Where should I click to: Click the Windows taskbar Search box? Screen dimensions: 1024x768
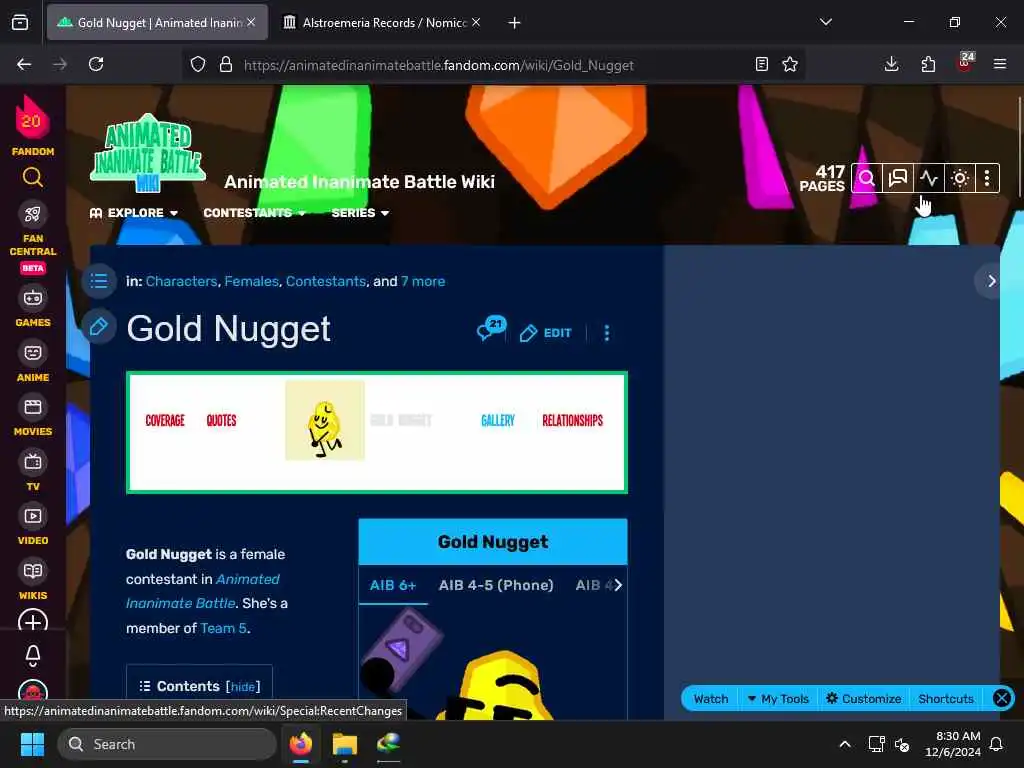[x=167, y=744]
